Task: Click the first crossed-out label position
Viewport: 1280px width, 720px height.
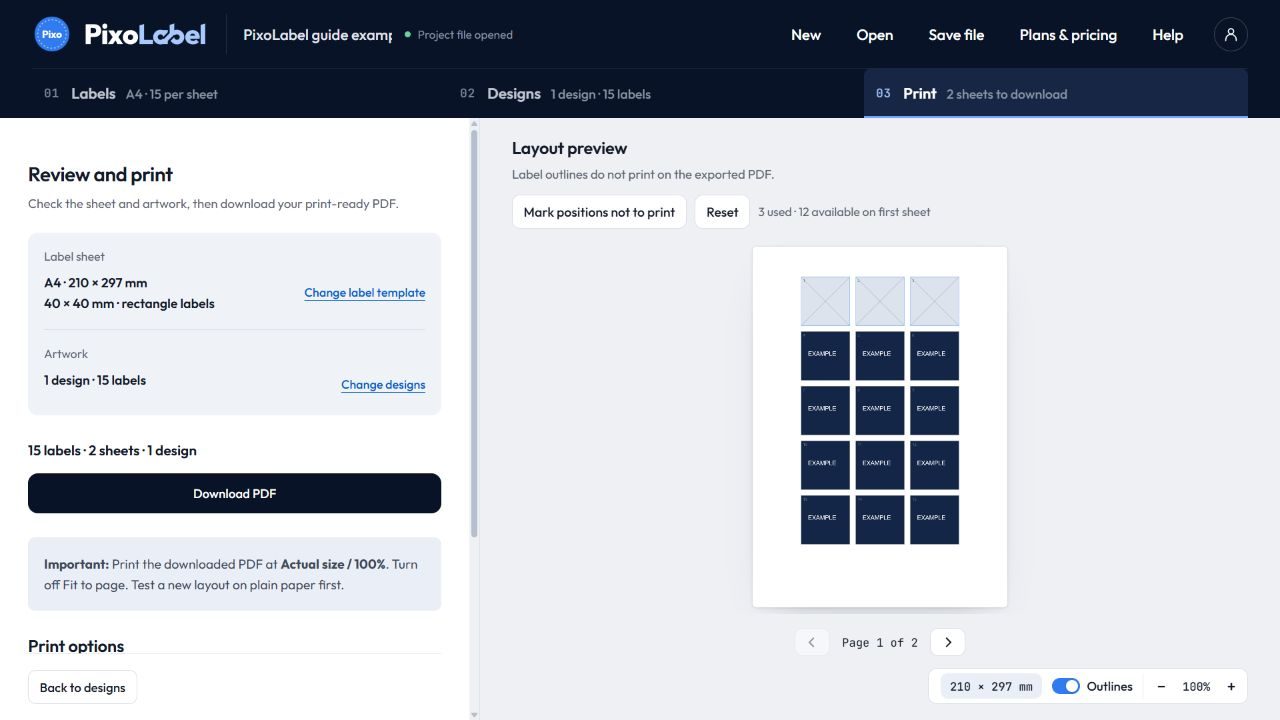Action: coord(825,301)
